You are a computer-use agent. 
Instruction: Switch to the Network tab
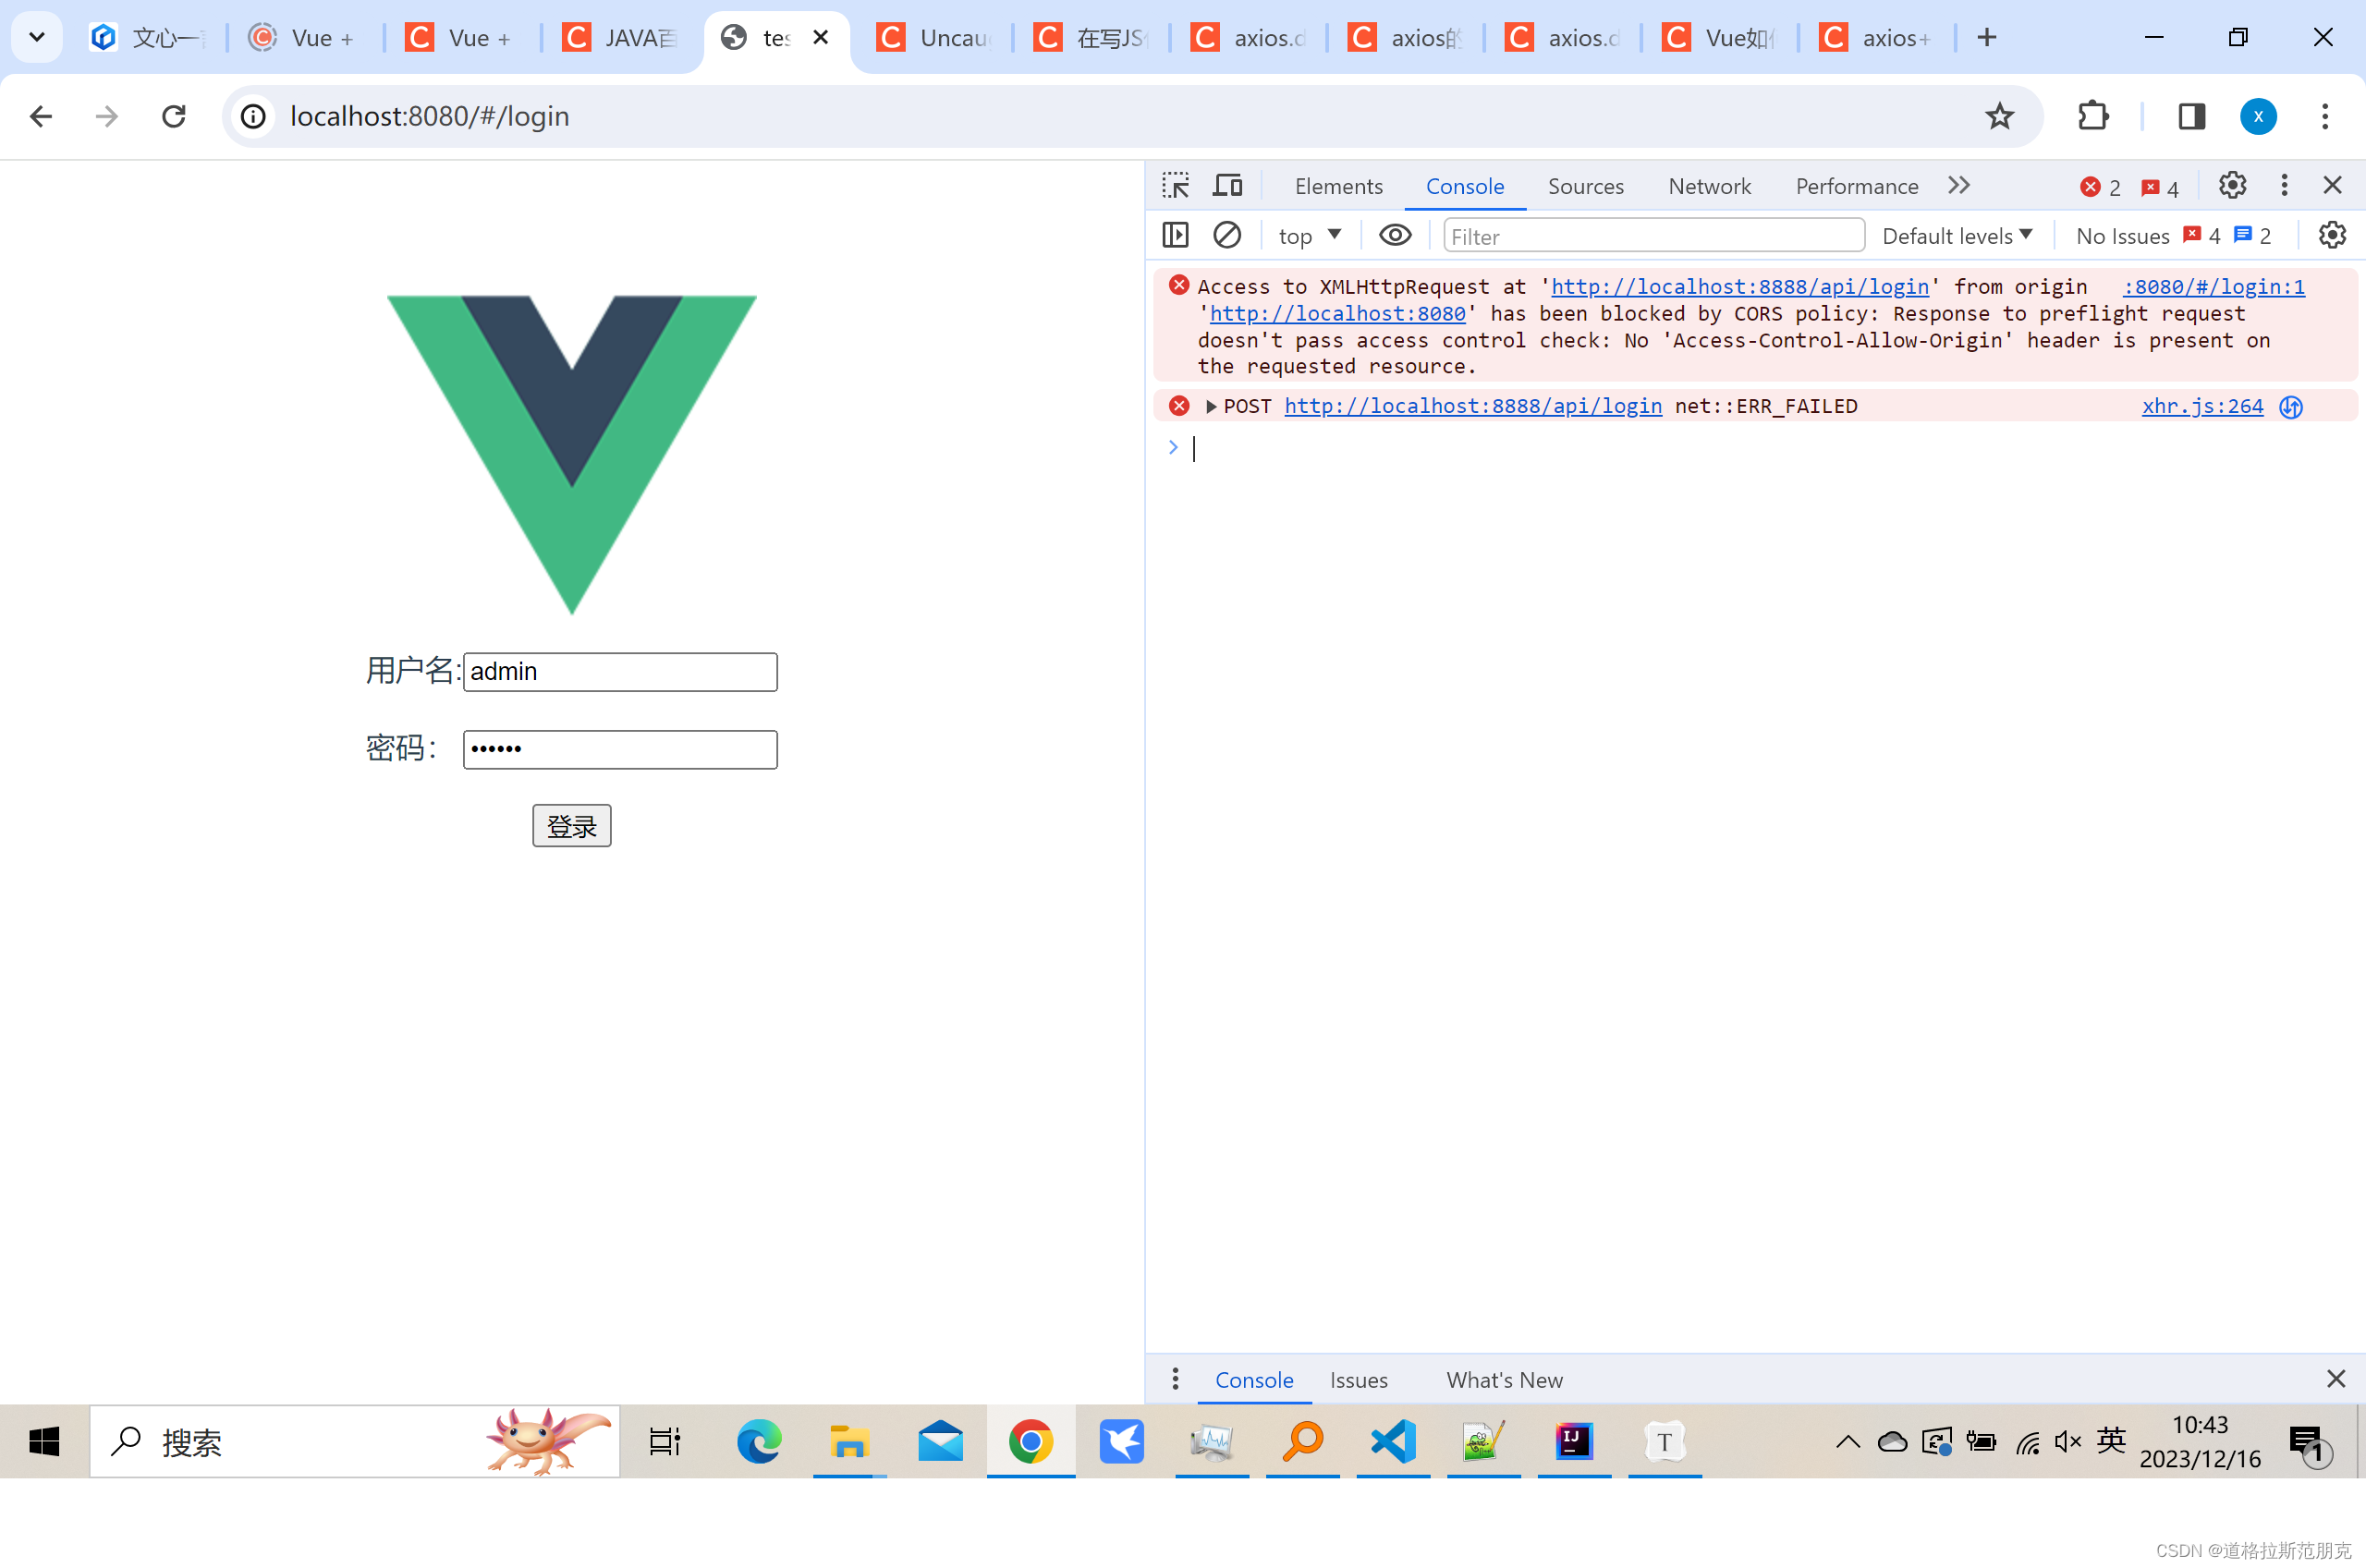pyautogui.click(x=1709, y=186)
